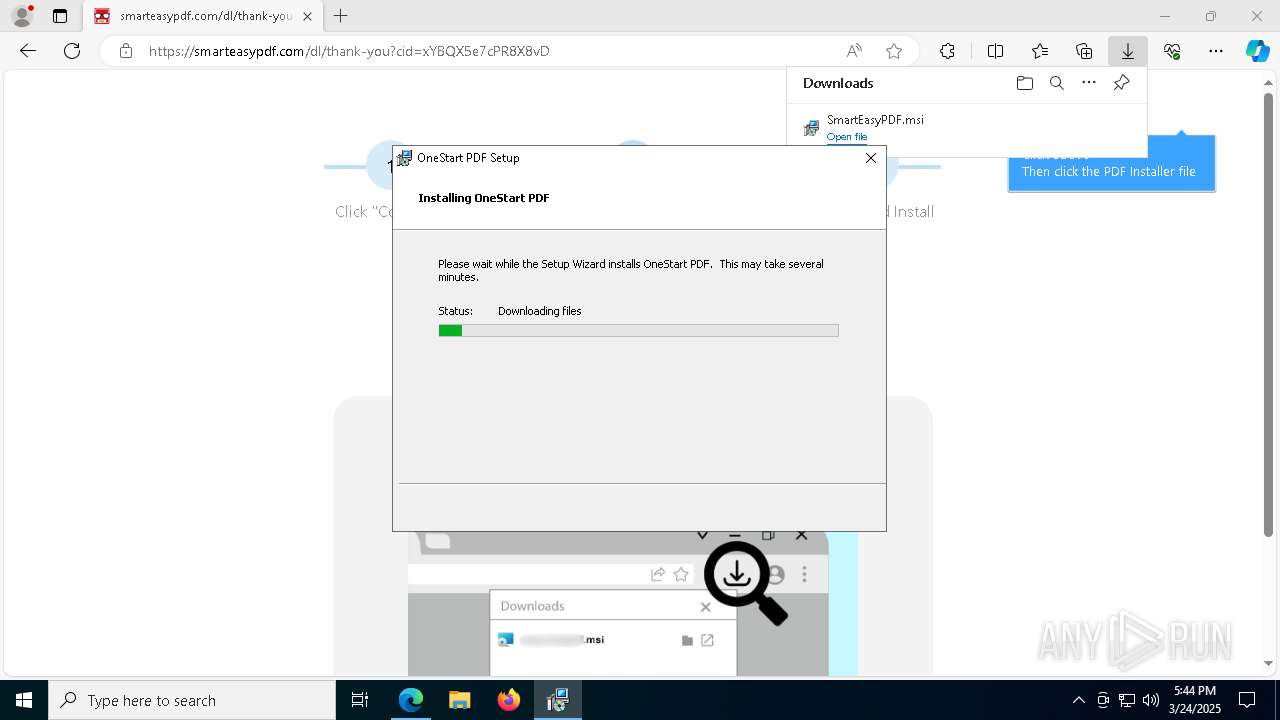Screen dimensions: 1280x720
Task: Open Extensions puzzle icon
Action: point(947,51)
